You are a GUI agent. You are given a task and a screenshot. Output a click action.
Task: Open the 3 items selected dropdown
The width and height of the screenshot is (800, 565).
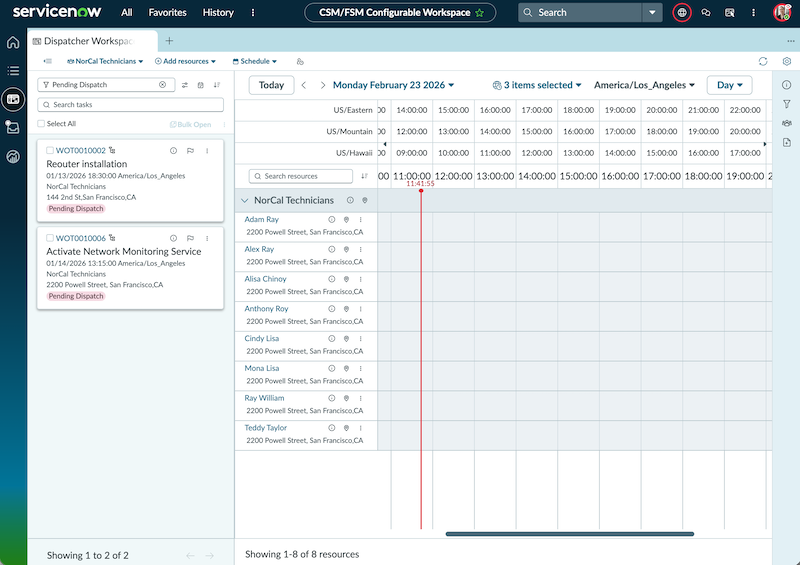pyautogui.click(x=537, y=85)
